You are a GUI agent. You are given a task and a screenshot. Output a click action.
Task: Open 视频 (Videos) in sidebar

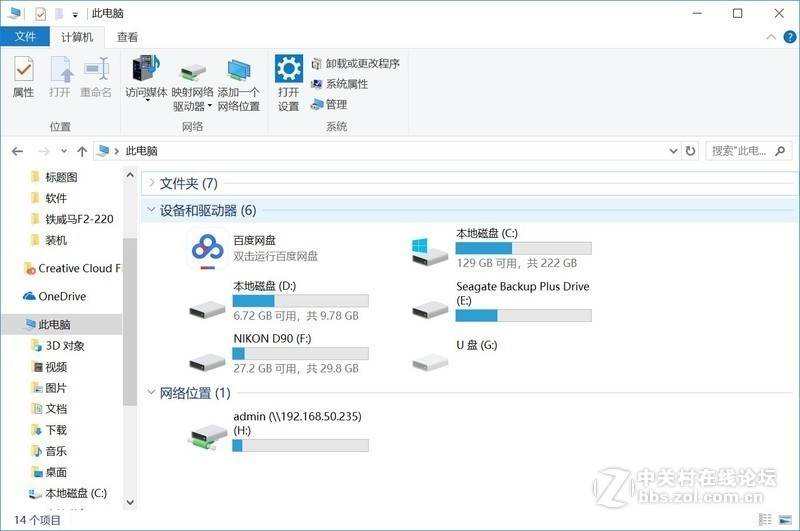[x=49, y=367]
